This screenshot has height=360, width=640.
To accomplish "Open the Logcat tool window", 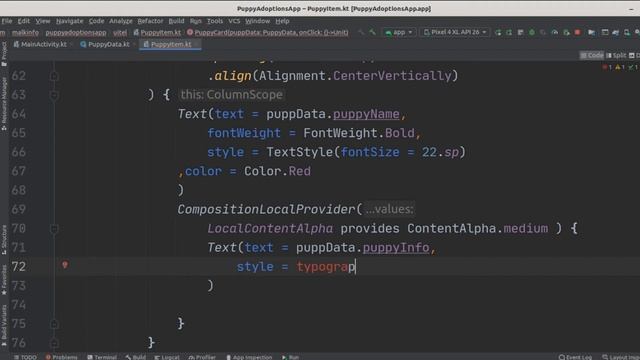I will [167, 357].
